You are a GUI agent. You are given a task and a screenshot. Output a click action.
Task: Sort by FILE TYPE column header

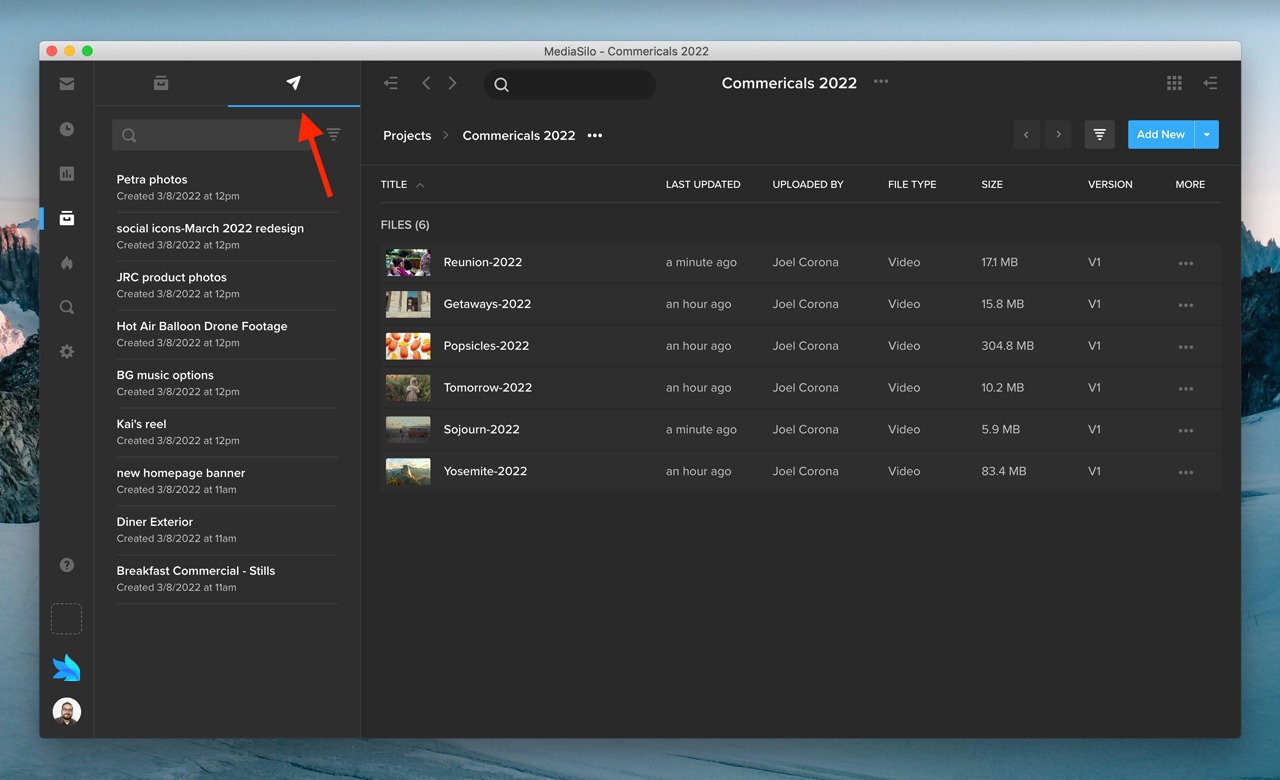tap(912, 185)
